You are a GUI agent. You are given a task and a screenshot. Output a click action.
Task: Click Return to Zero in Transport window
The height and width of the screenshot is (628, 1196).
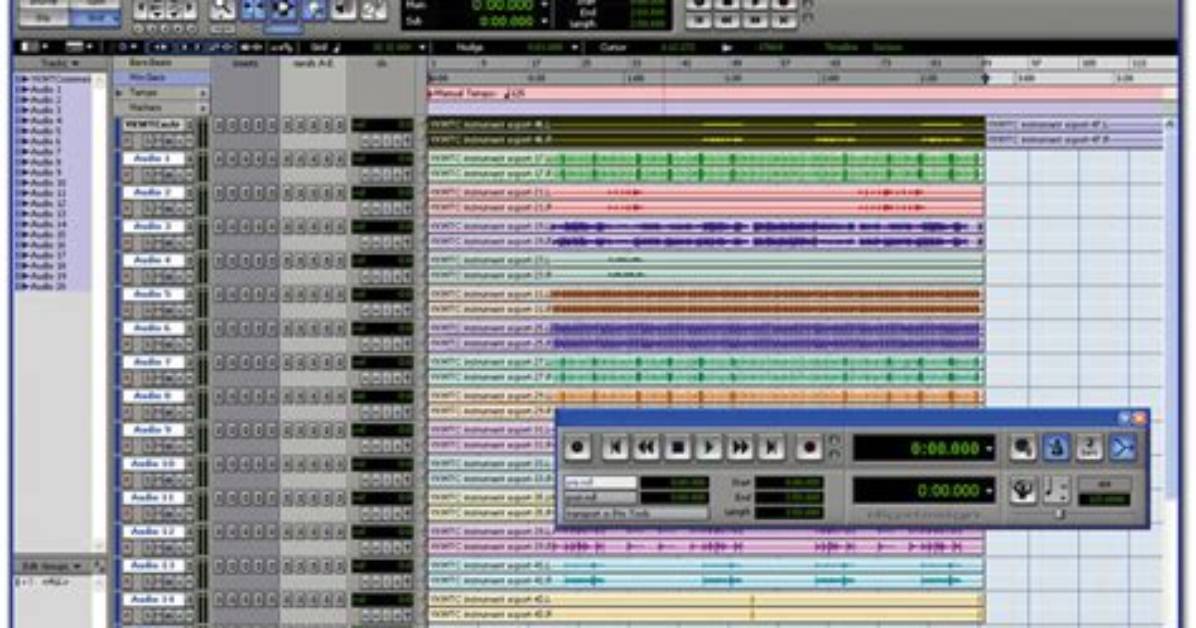[615, 447]
